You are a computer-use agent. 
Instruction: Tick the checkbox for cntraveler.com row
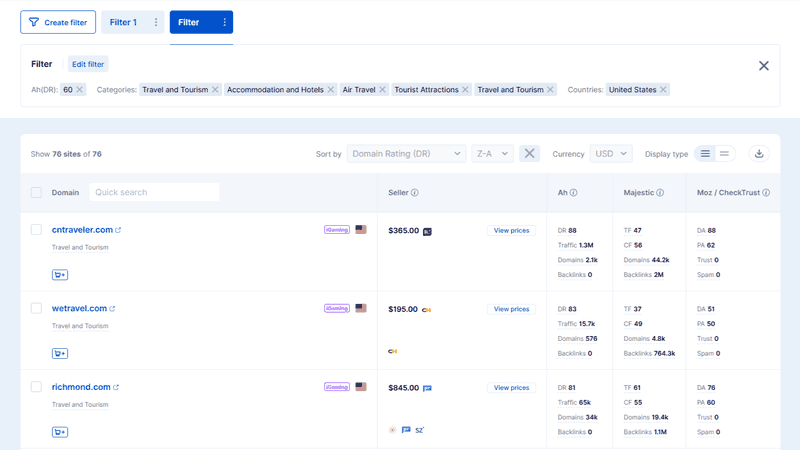tap(36, 230)
